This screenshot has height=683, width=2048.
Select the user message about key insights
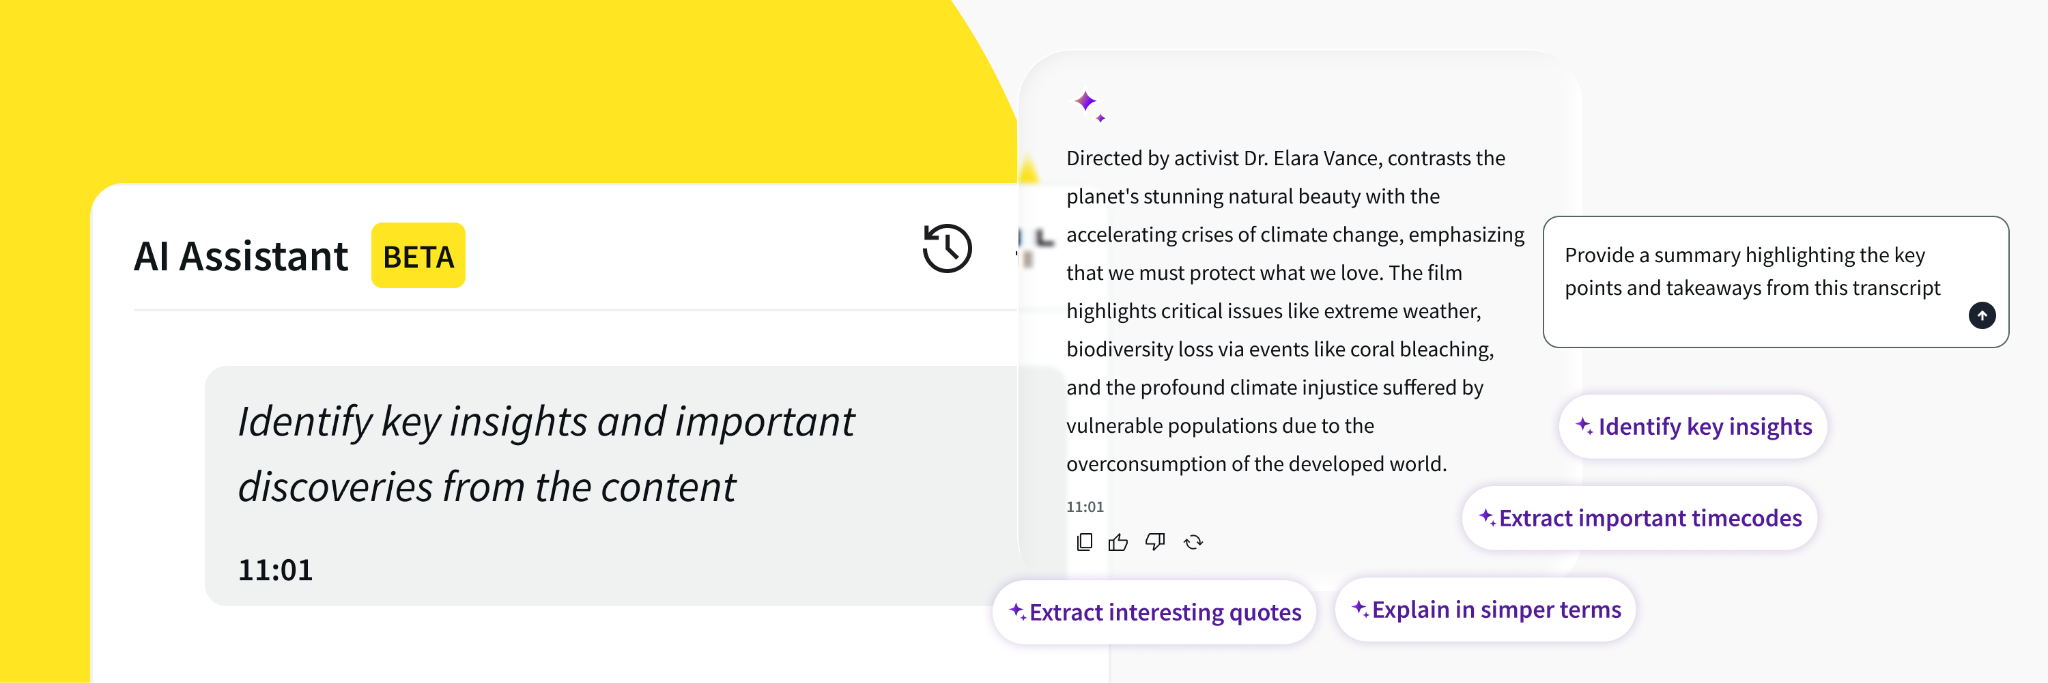(546, 454)
